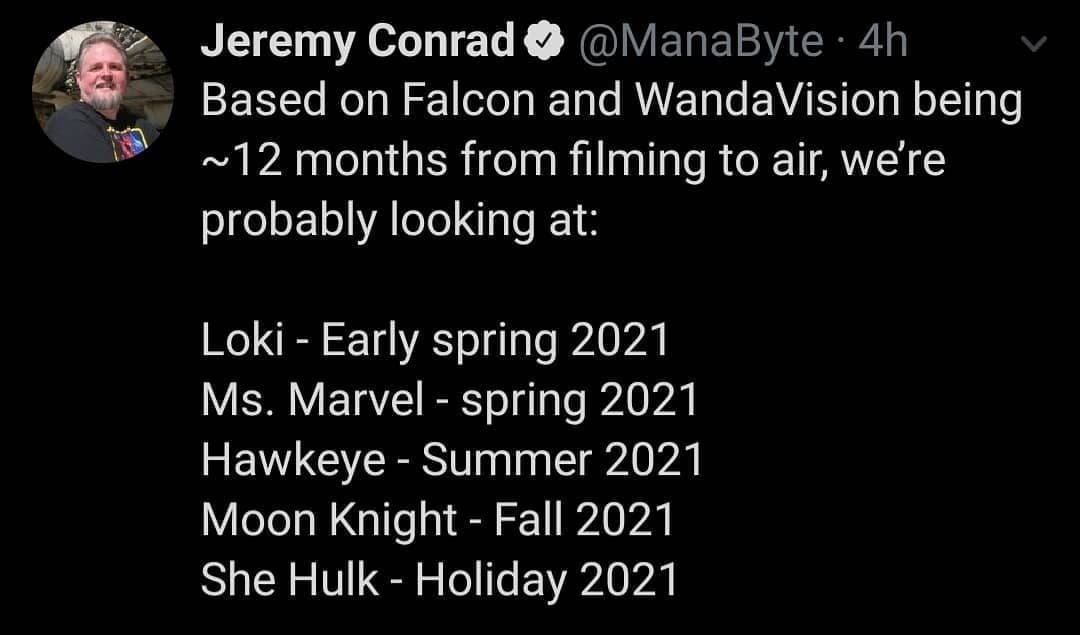Expand the tweet options chevron

tap(1034, 45)
